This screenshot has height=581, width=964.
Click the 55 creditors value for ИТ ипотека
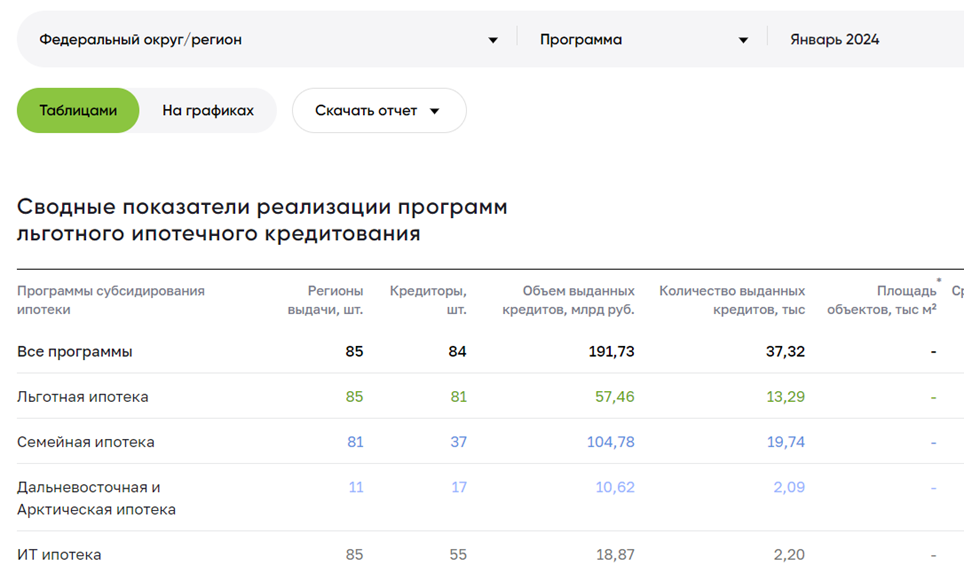458,555
